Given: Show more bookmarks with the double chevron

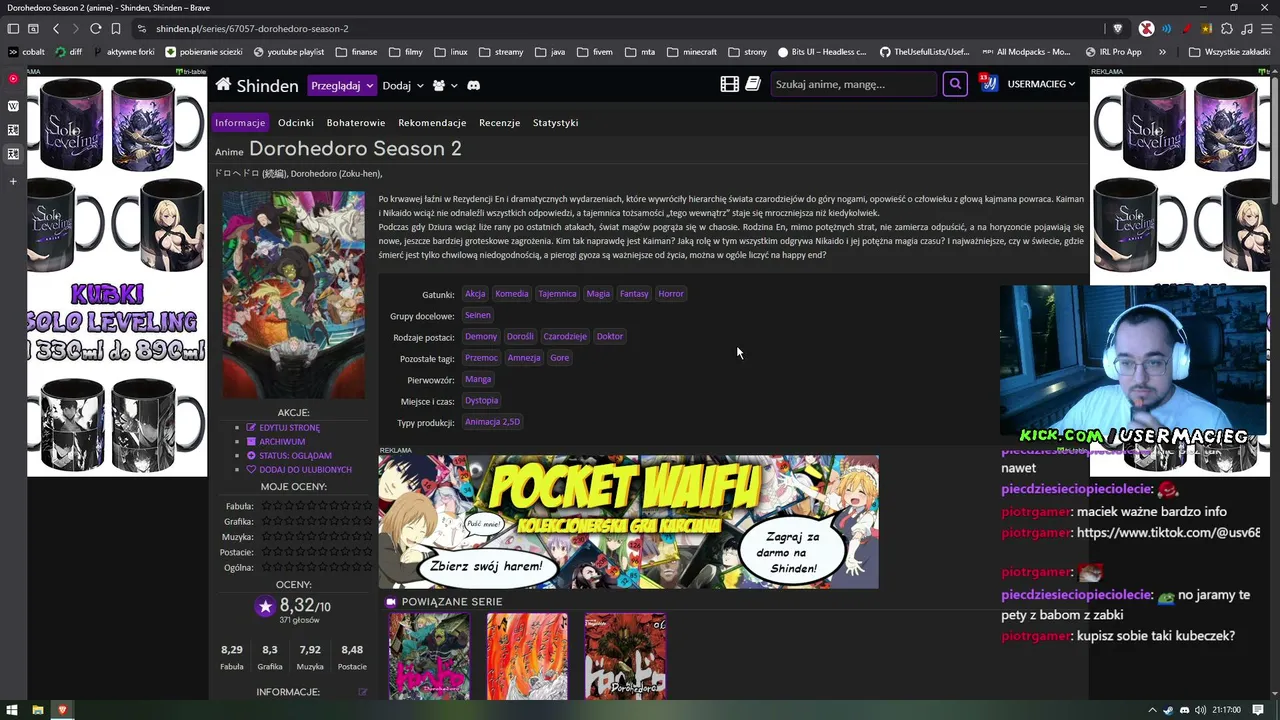Looking at the screenshot, I should tap(1162, 52).
